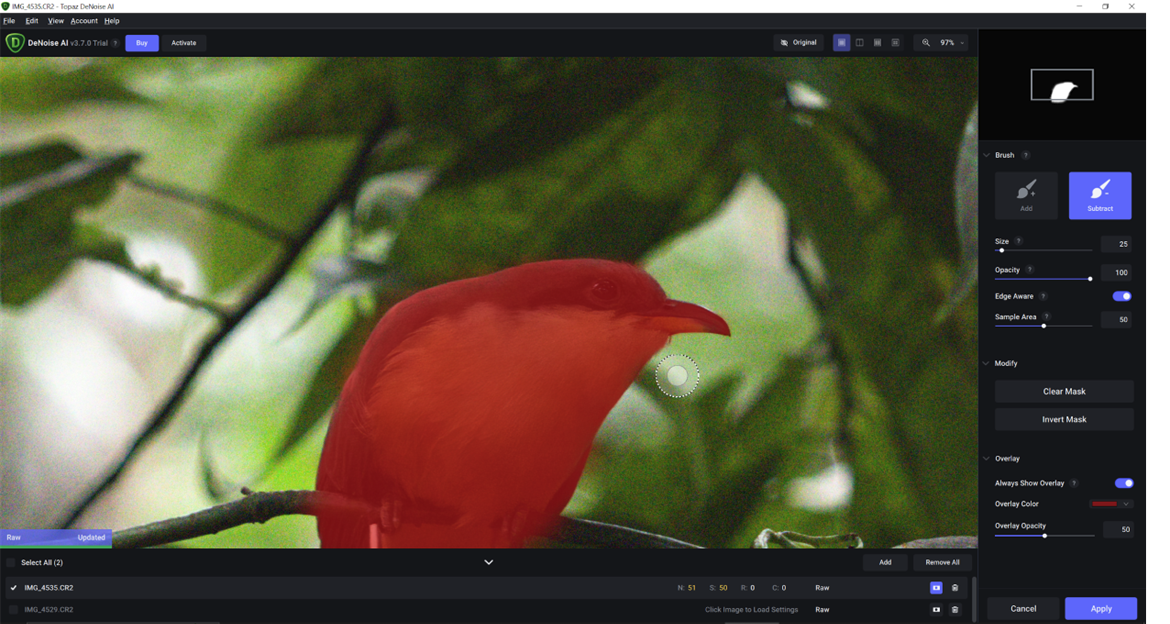Open the zoom percentage dropdown

pyautogui.click(x=962, y=42)
